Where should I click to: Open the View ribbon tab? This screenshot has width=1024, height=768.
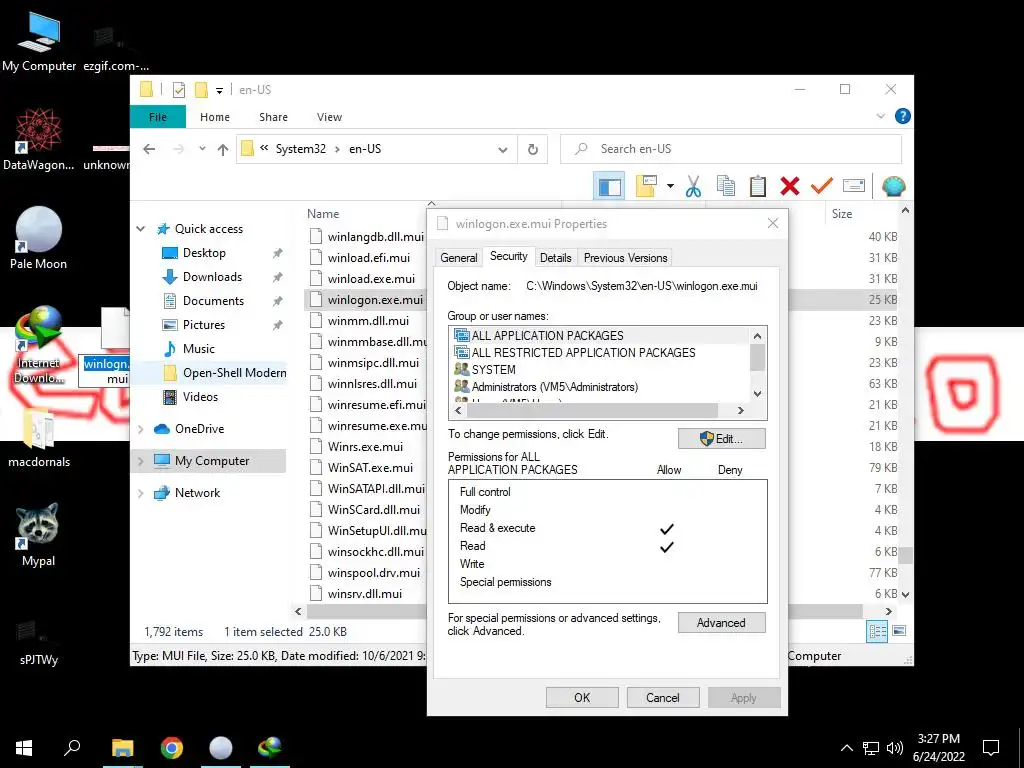(329, 117)
